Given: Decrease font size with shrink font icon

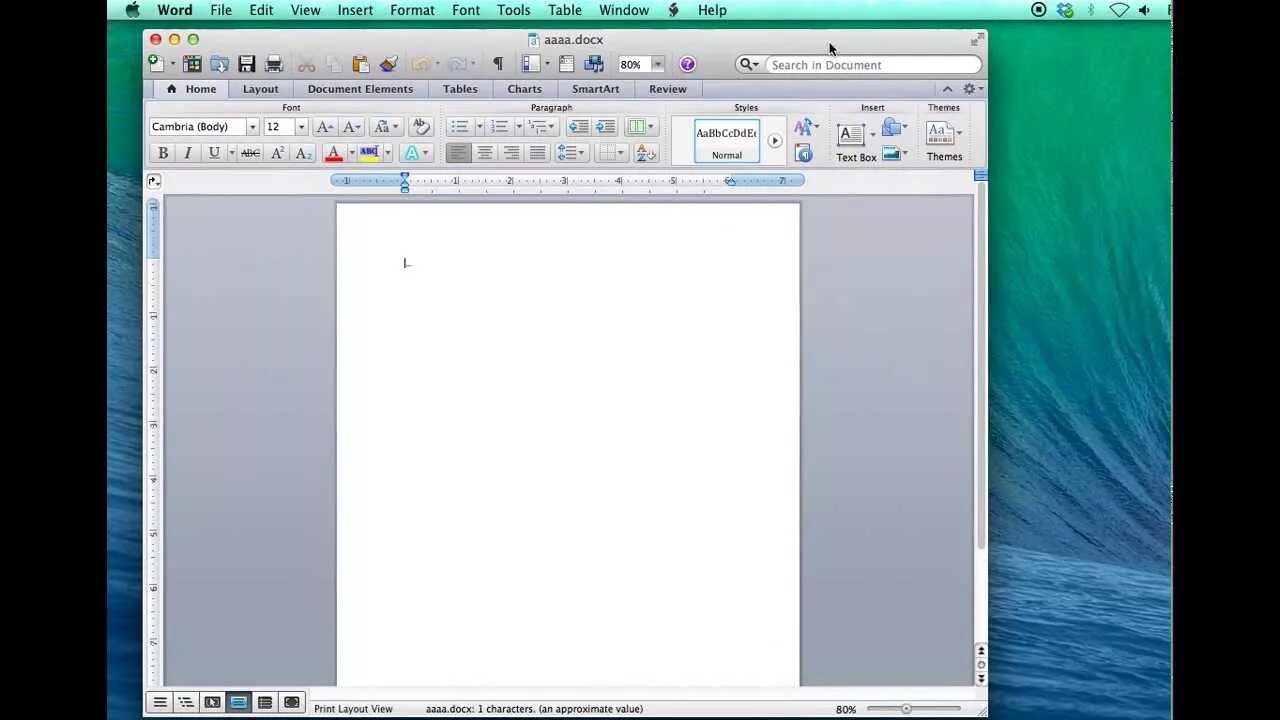Looking at the screenshot, I should 352,127.
